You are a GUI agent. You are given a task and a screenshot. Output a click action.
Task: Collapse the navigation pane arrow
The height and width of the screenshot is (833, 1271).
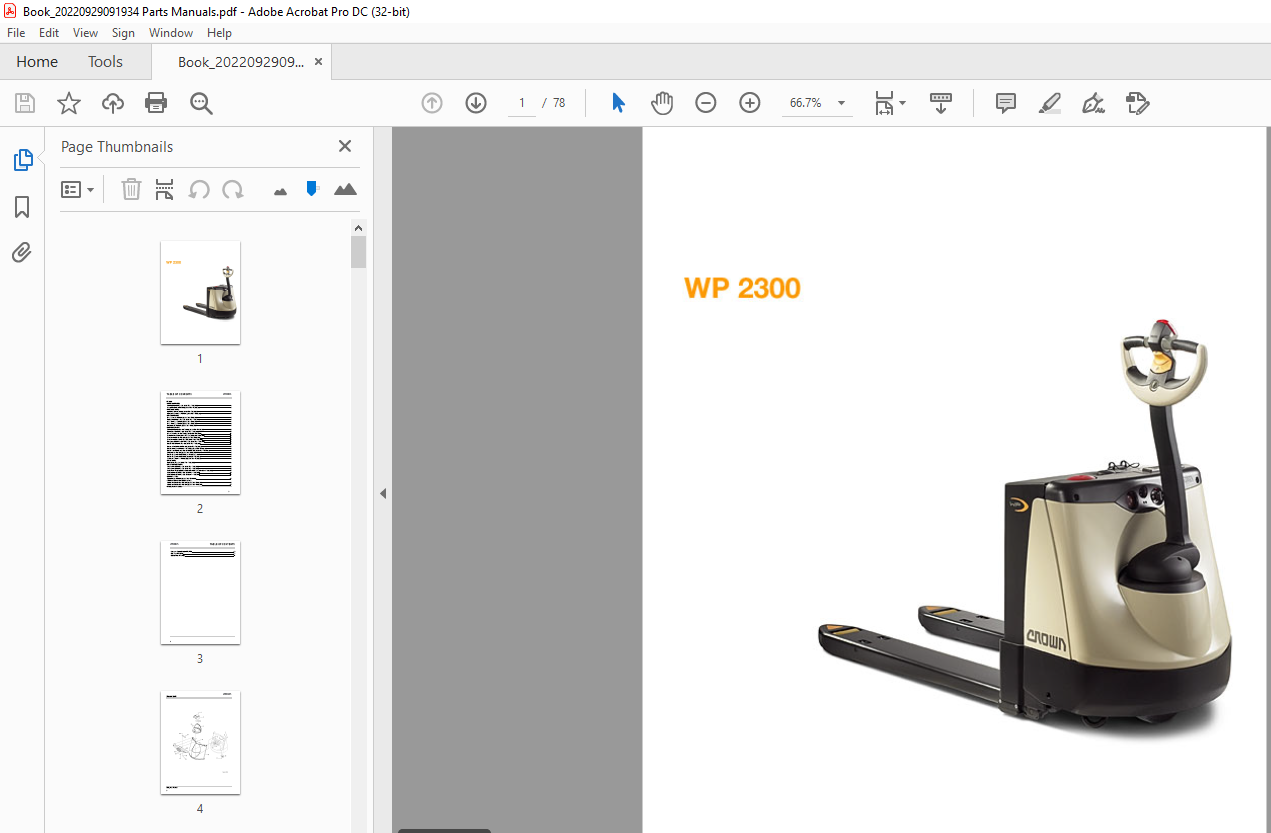pyautogui.click(x=382, y=493)
